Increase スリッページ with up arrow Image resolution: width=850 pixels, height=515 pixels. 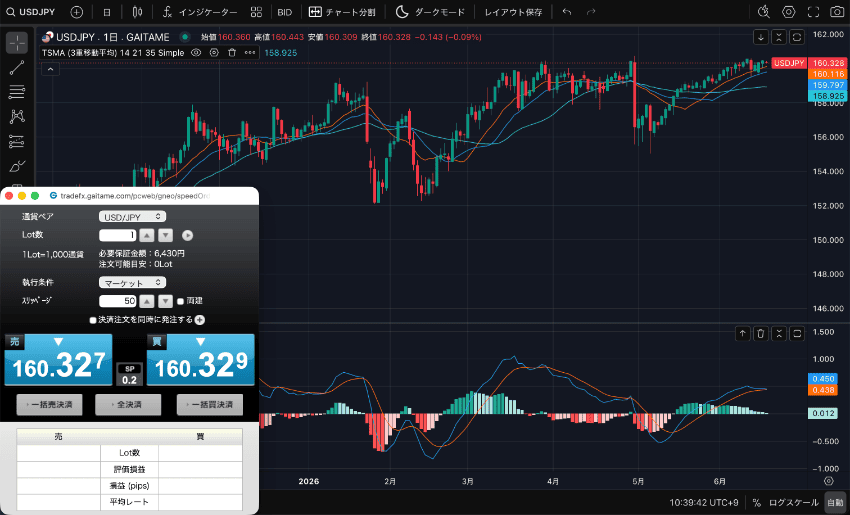point(147,301)
